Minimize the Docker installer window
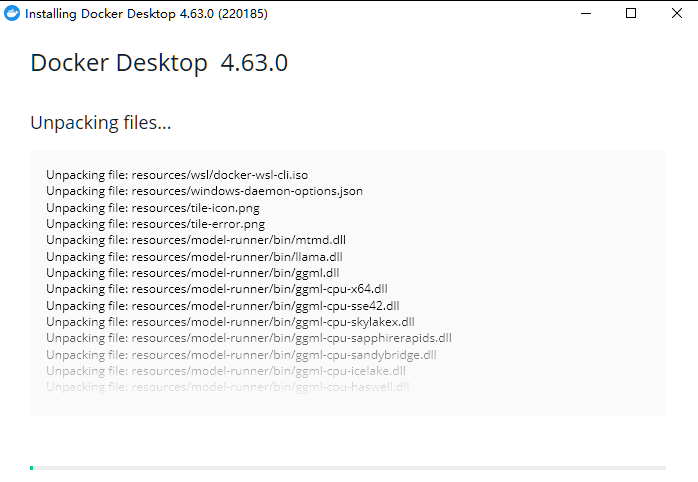The image size is (698, 482). (x=584, y=14)
